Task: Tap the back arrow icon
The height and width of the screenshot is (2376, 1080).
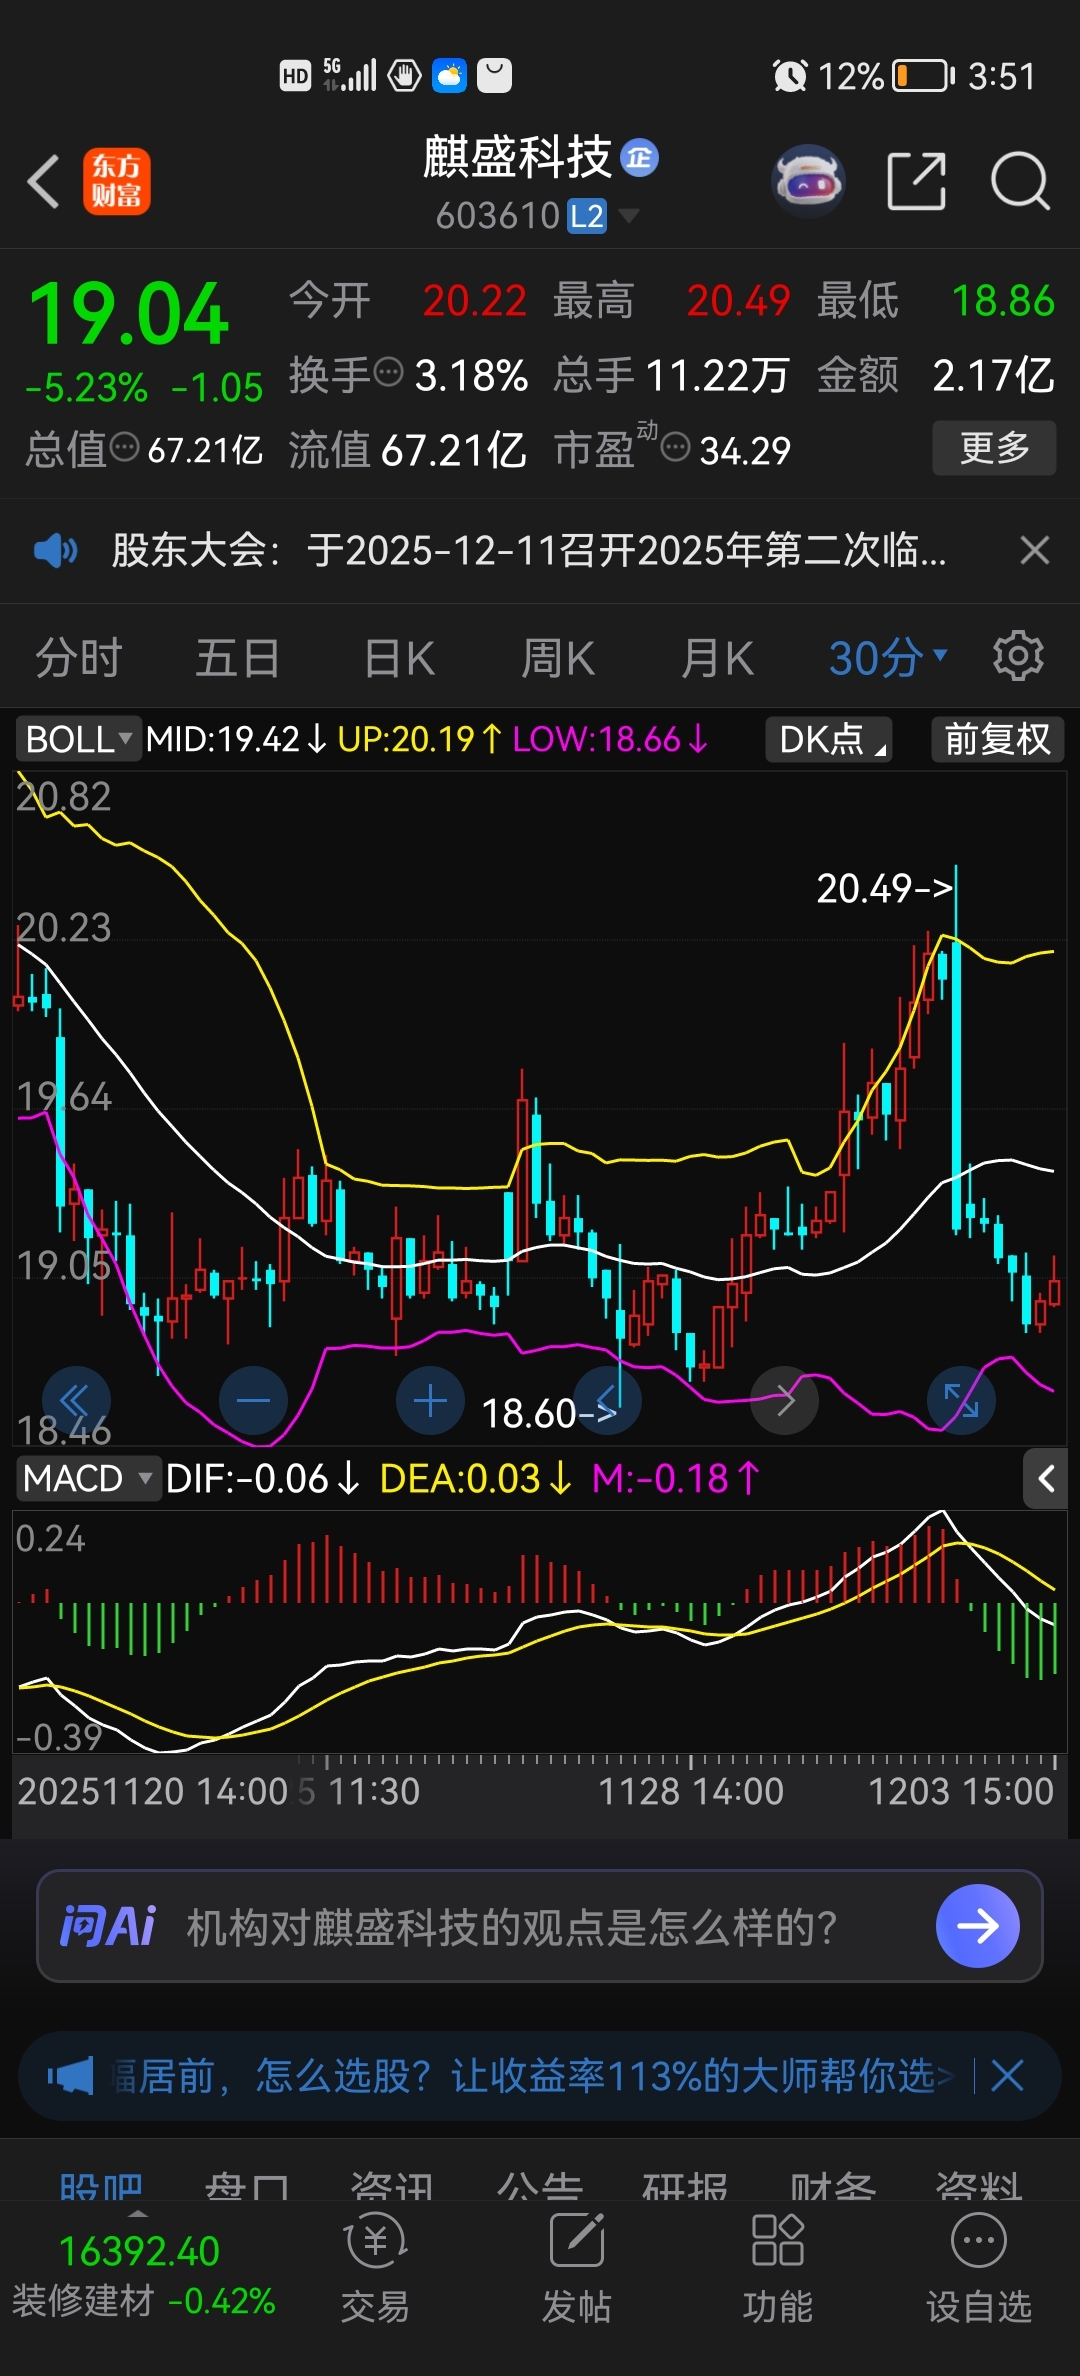Action: pos(43,182)
